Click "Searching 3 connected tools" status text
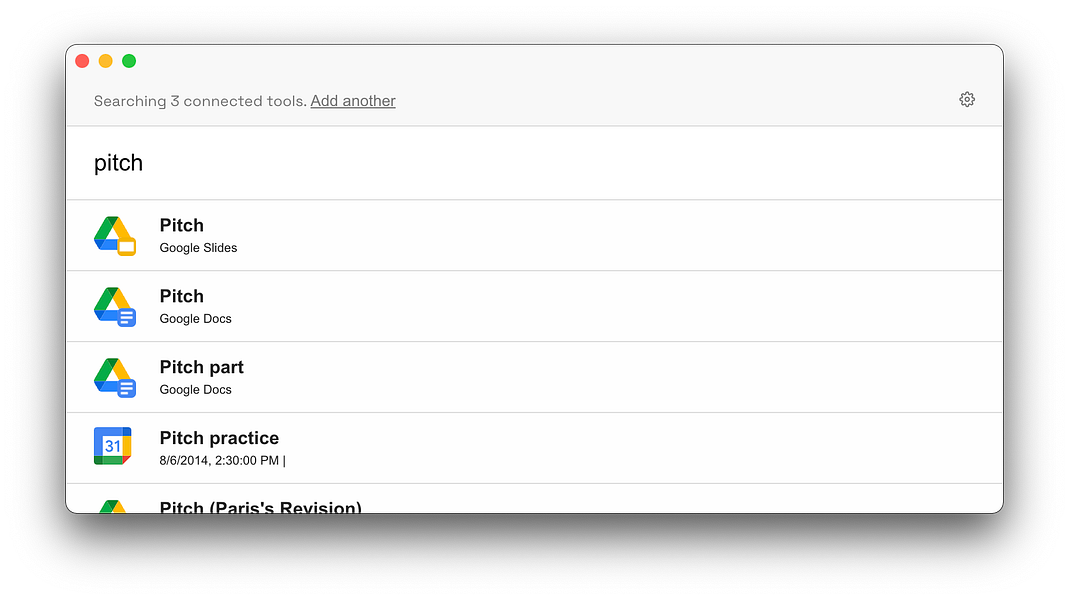This screenshot has height=600, width=1069. (x=200, y=101)
